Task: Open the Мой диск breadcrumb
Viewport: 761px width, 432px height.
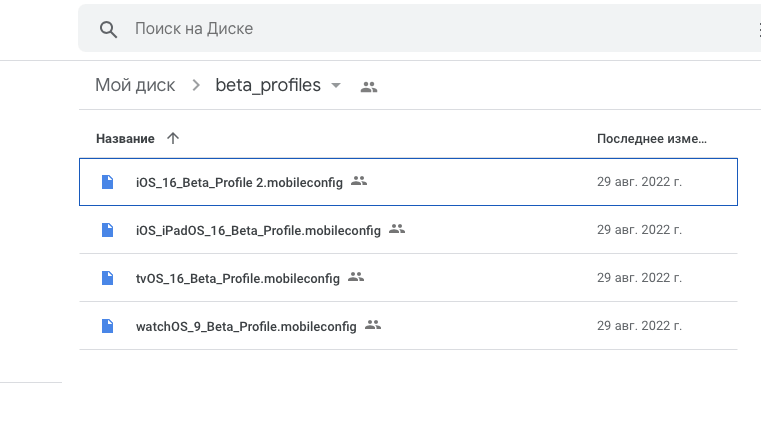Action: [135, 86]
